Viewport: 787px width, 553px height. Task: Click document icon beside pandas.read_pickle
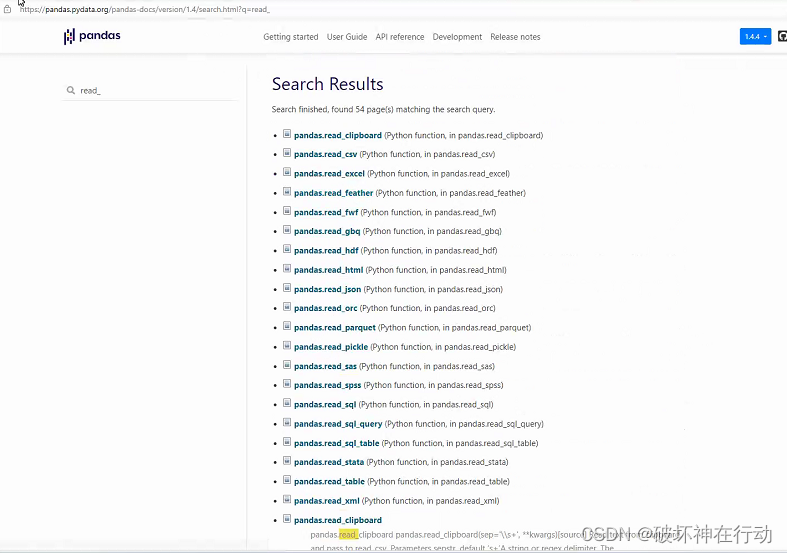287,345
